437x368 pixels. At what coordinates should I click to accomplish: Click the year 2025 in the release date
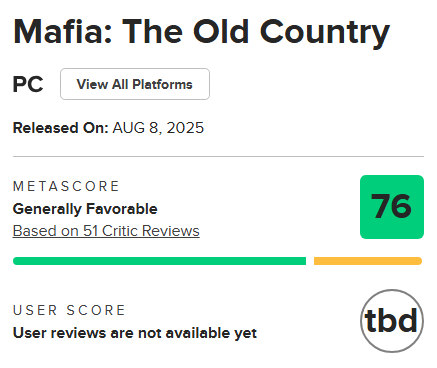pyautogui.click(x=185, y=128)
